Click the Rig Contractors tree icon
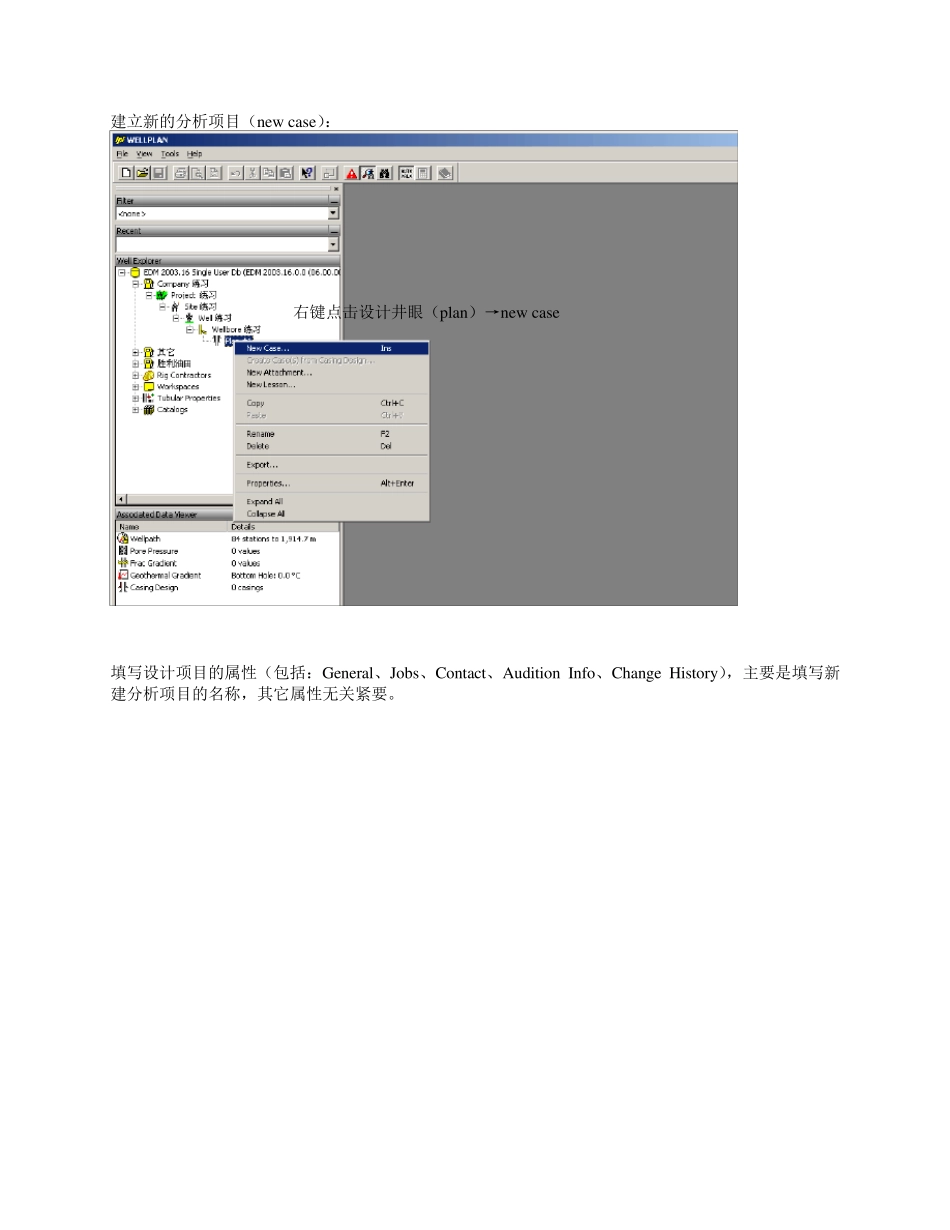The height and width of the screenshot is (1230, 950). [149, 375]
